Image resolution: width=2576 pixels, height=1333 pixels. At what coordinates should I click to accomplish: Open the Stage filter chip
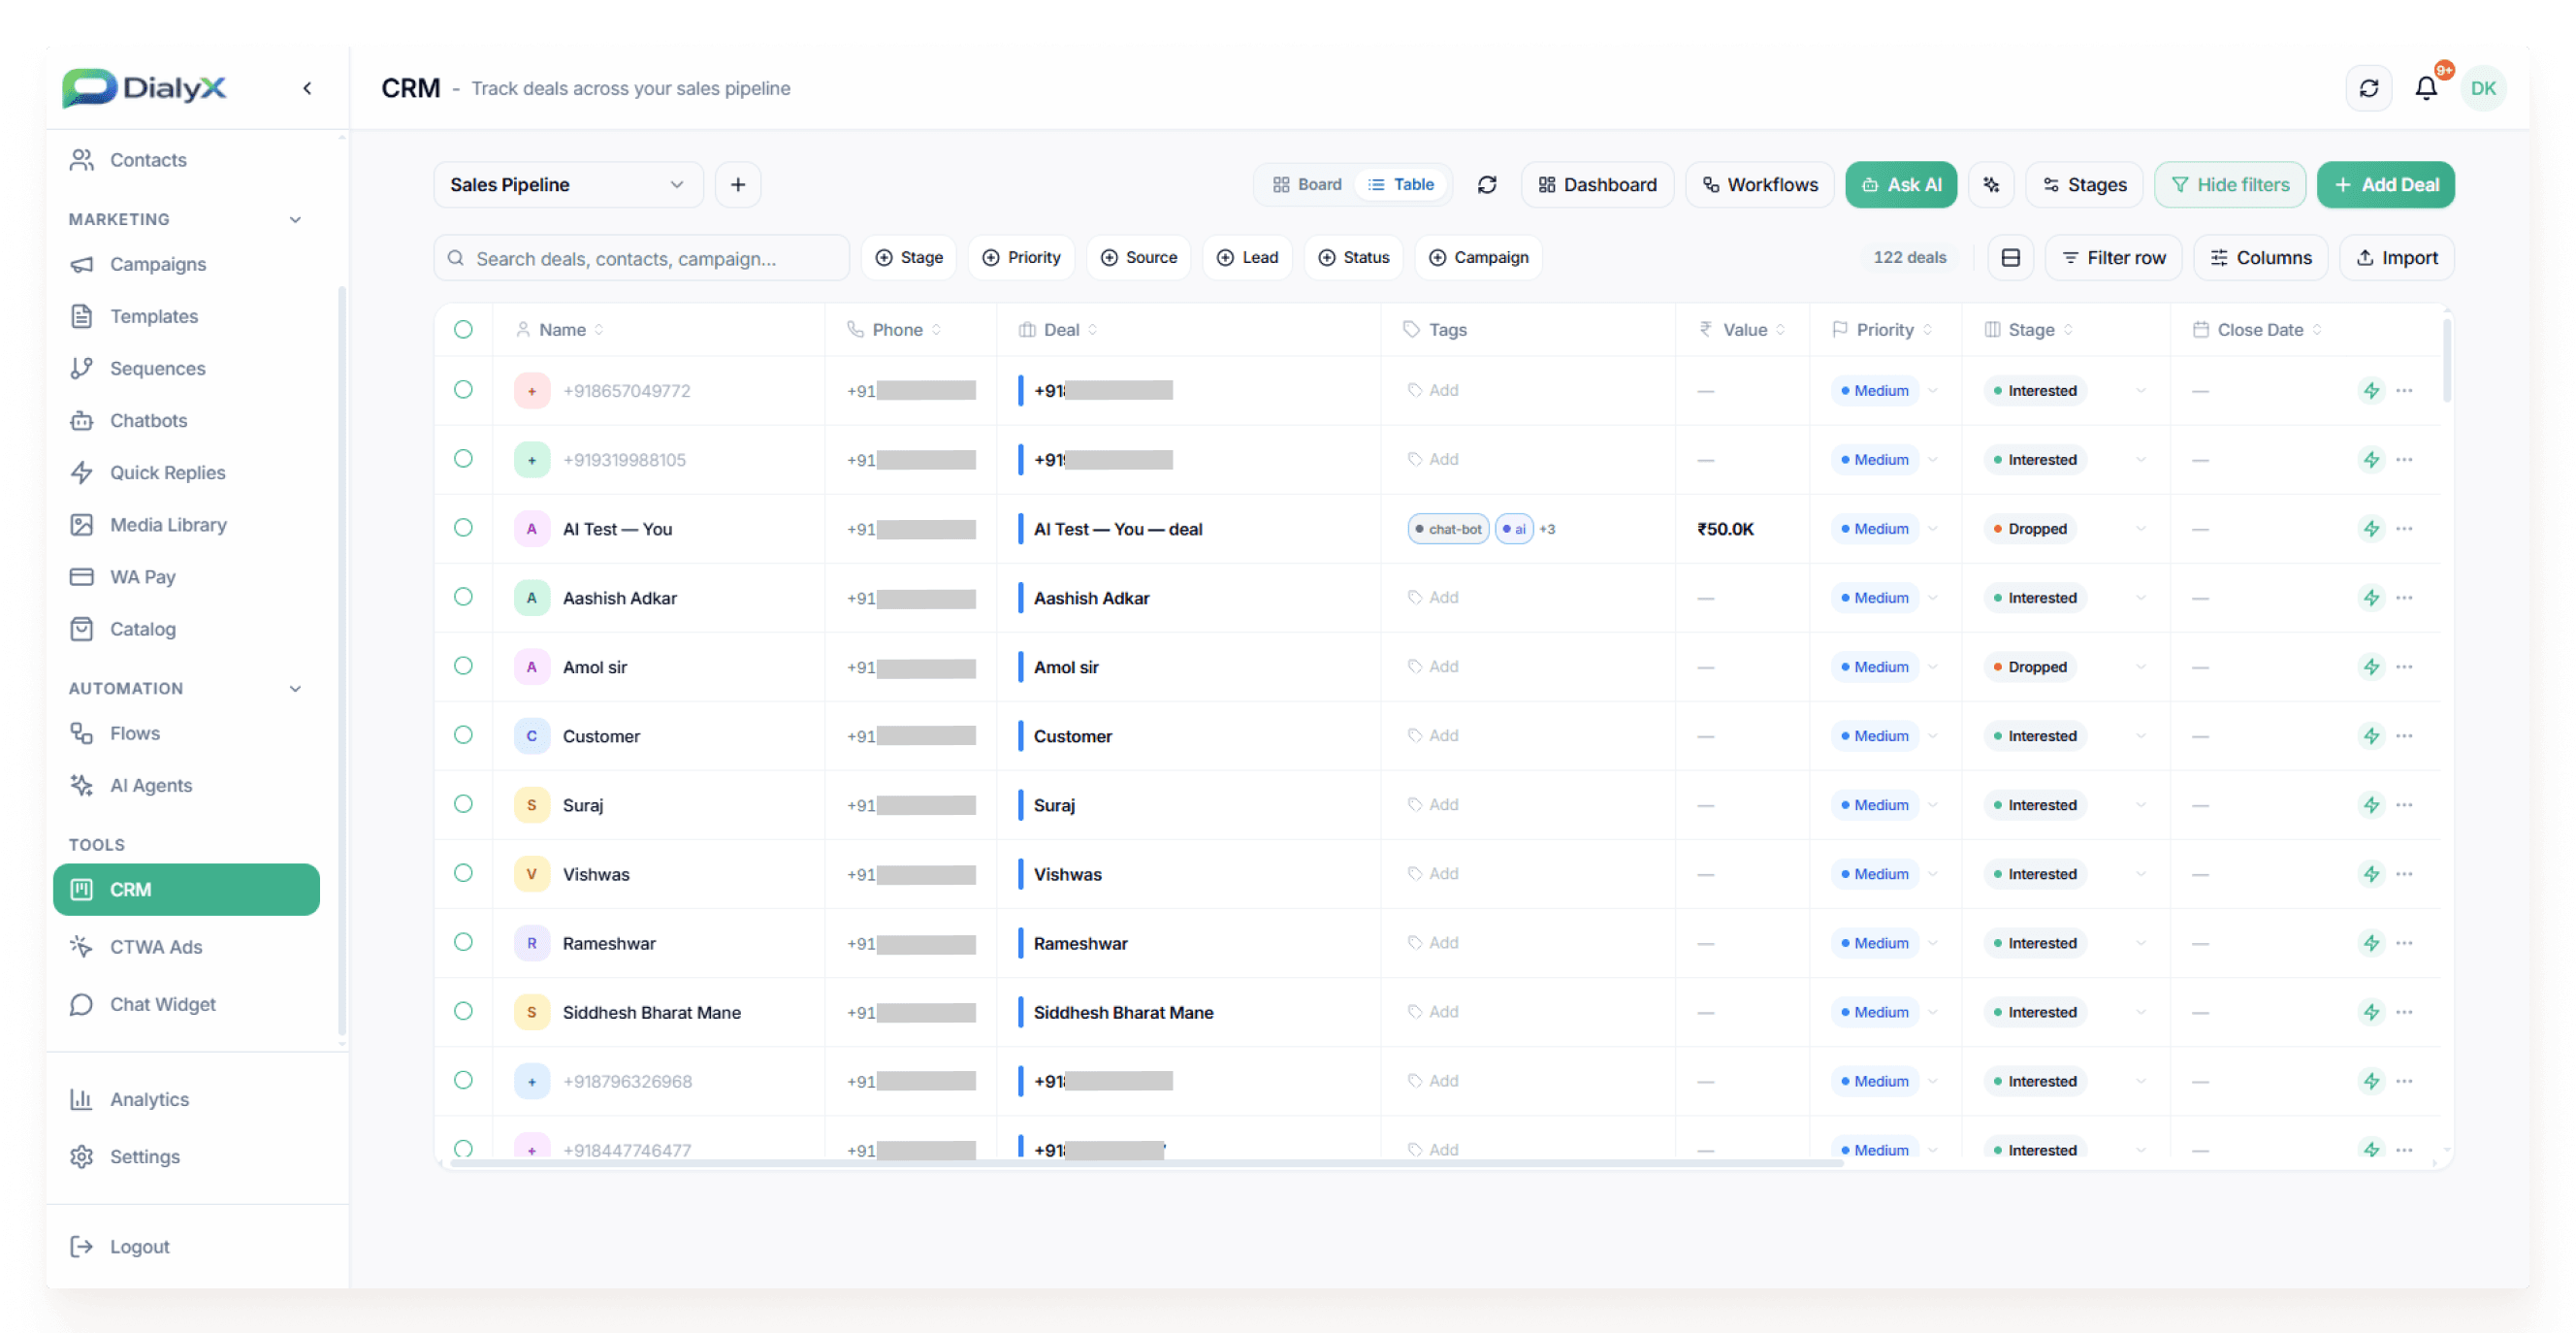[x=909, y=258]
